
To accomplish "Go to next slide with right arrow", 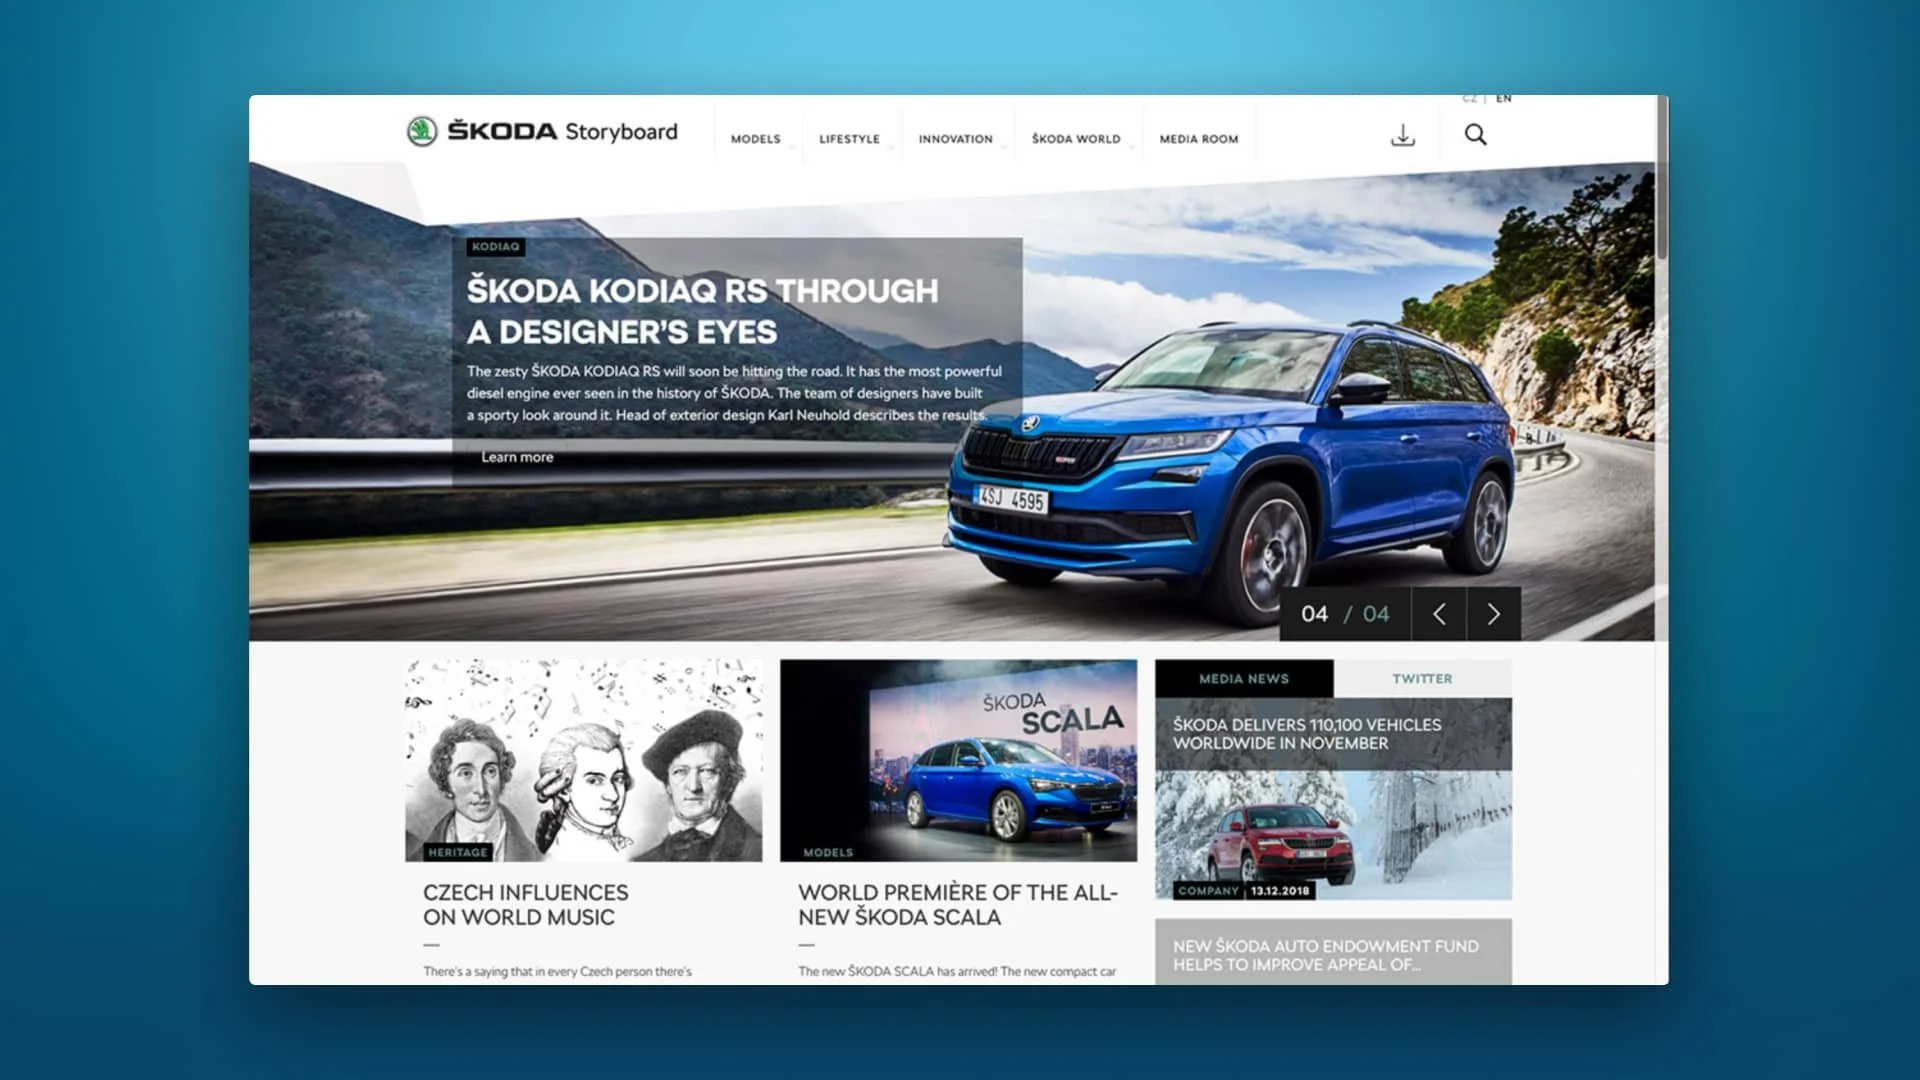I will 1494,614.
